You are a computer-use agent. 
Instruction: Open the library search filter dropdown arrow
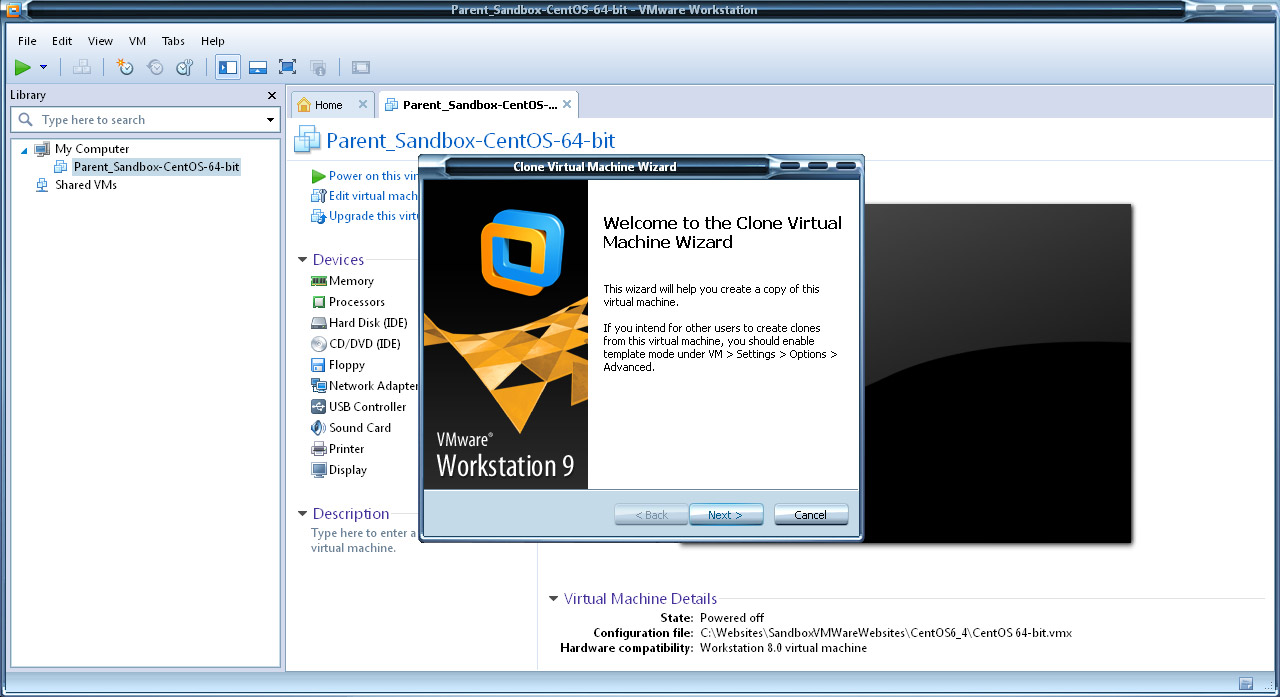[x=271, y=120]
